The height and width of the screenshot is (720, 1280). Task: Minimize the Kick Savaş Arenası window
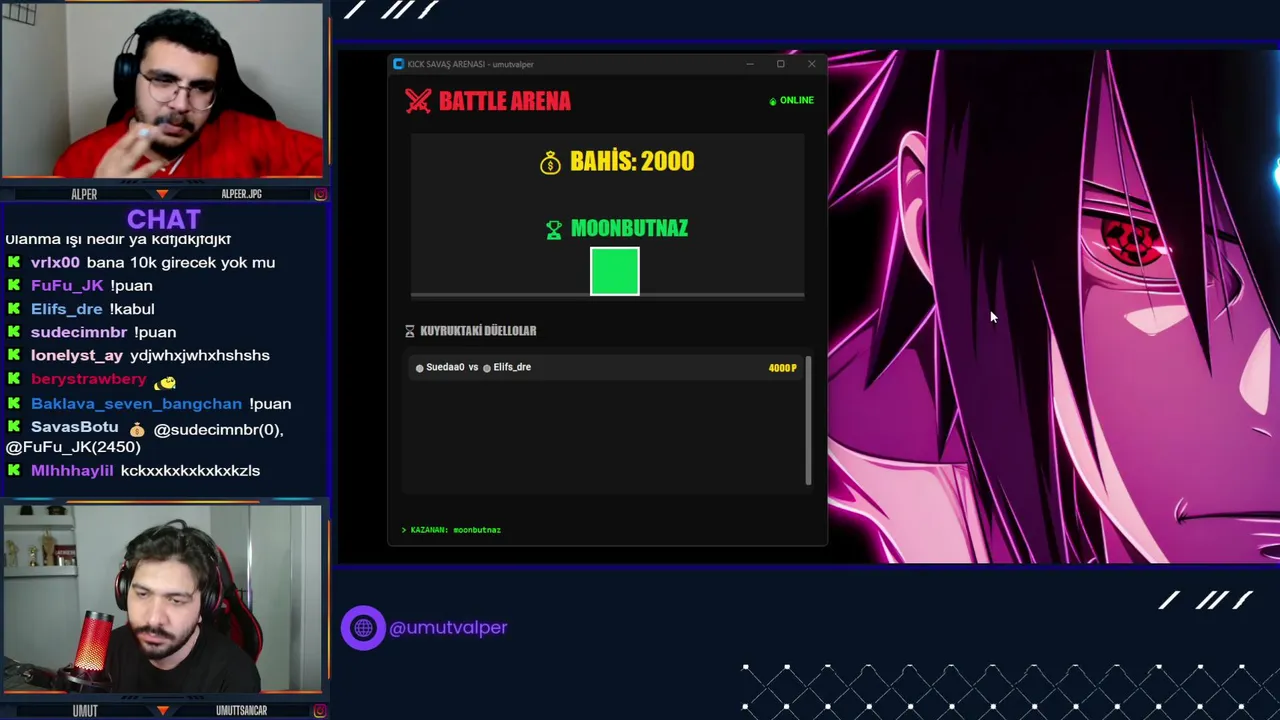click(x=750, y=64)
